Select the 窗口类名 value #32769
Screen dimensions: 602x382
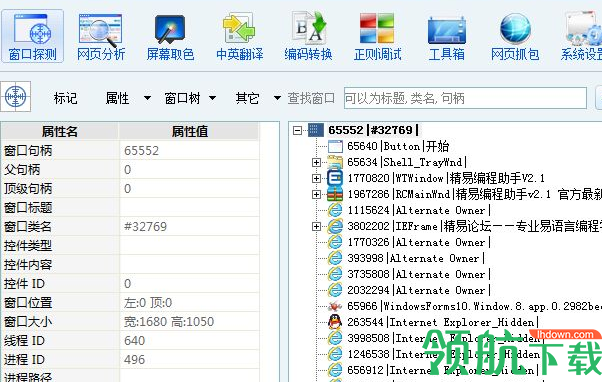(189, 227)
